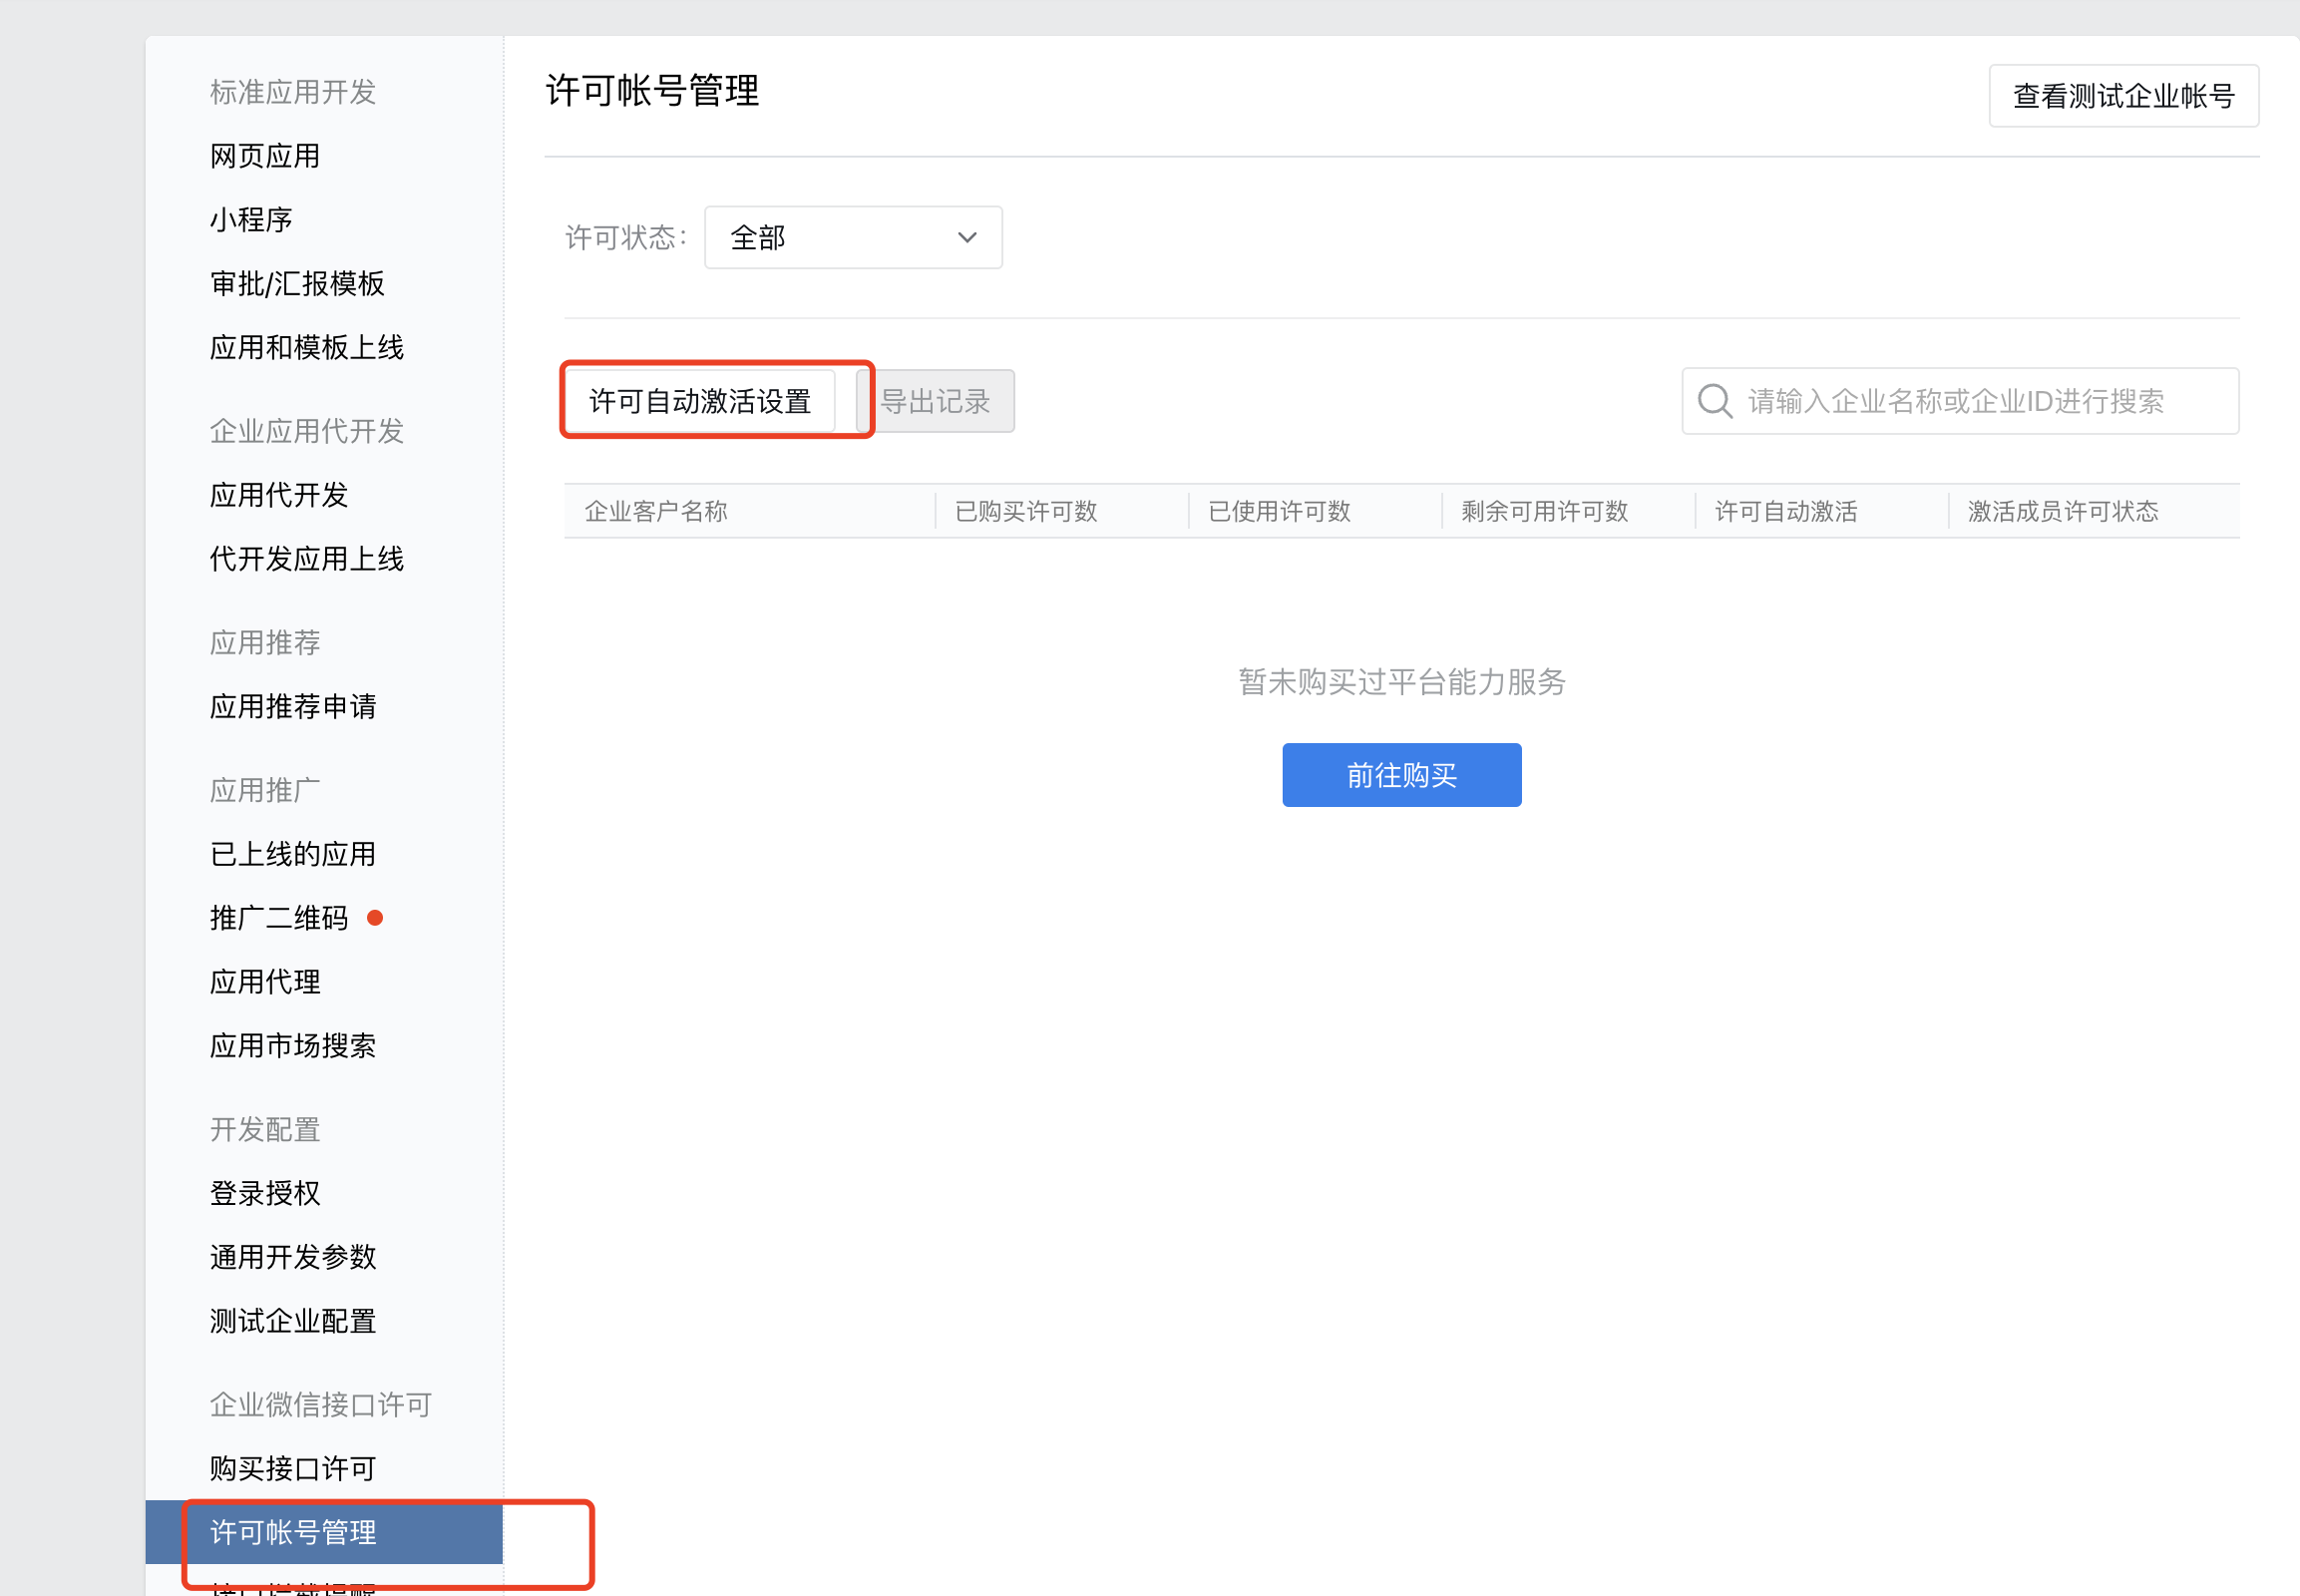Click the blue 前往购买 button
Screen dimensions: 2300x1596
point(1401,774)
